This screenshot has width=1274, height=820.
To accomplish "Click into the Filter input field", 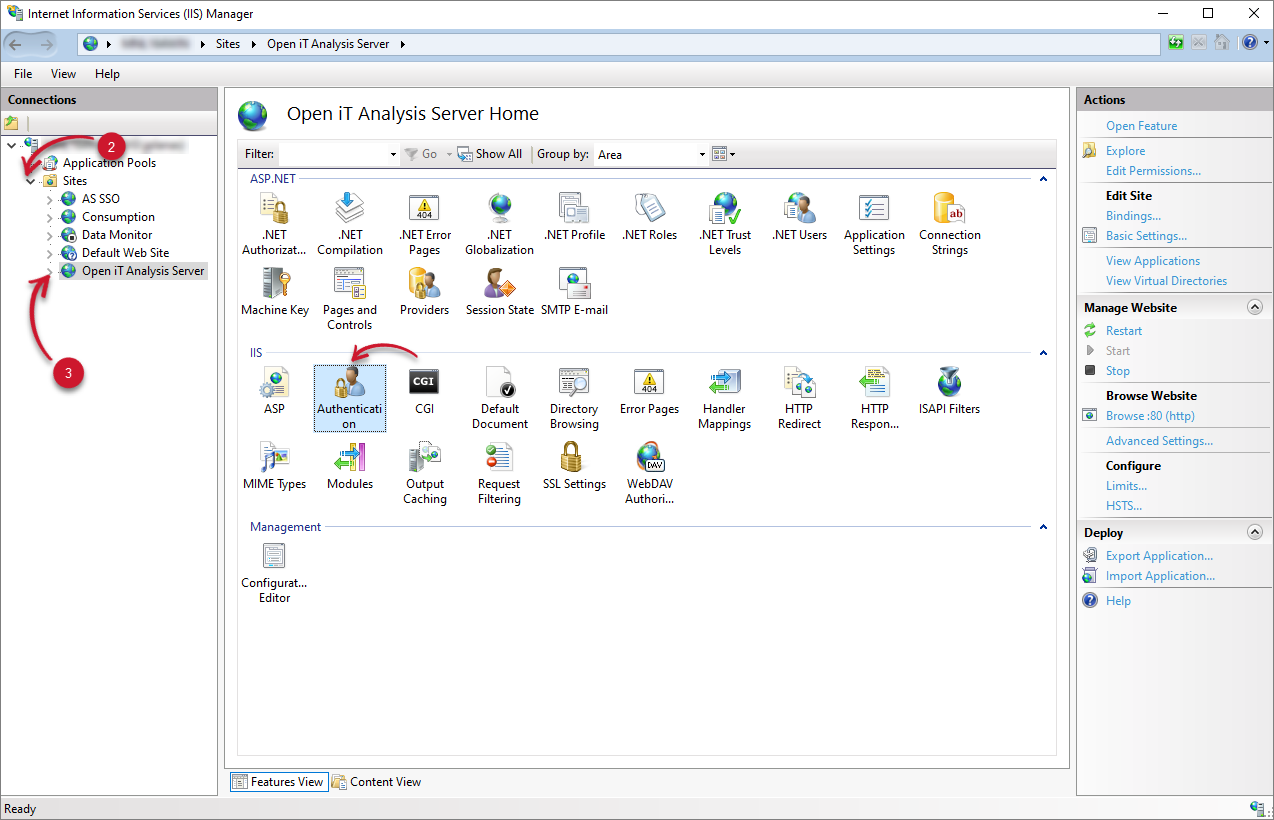I will point(337,155).
